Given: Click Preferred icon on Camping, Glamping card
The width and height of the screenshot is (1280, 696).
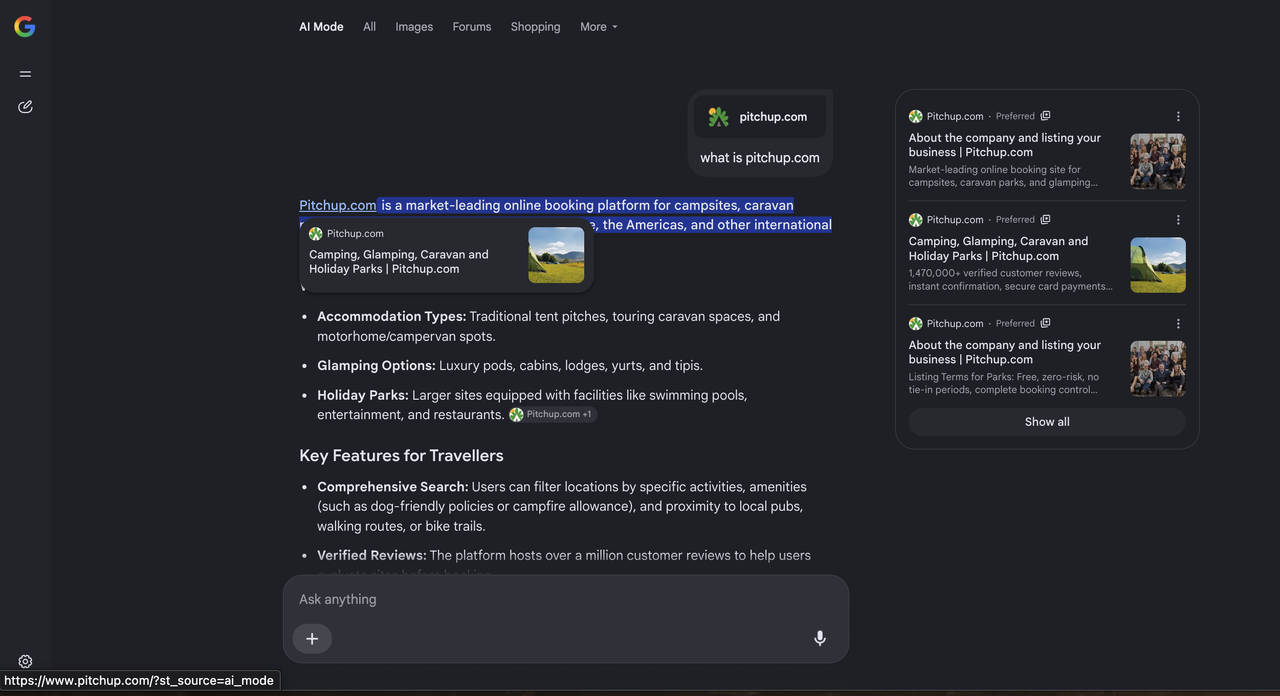Looking at the screenshot, I should pyautogui.click(x=1045, y=220).
